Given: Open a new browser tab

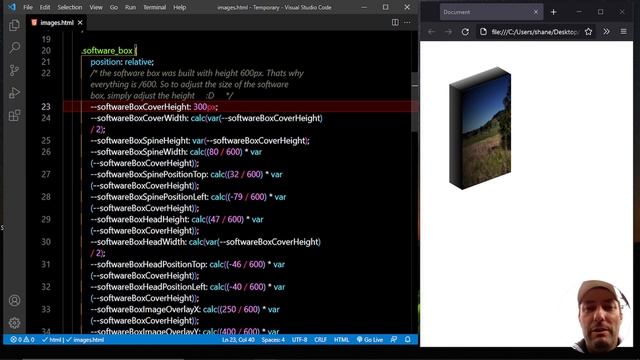Looking at the screenshot, I should pos(553,12).
